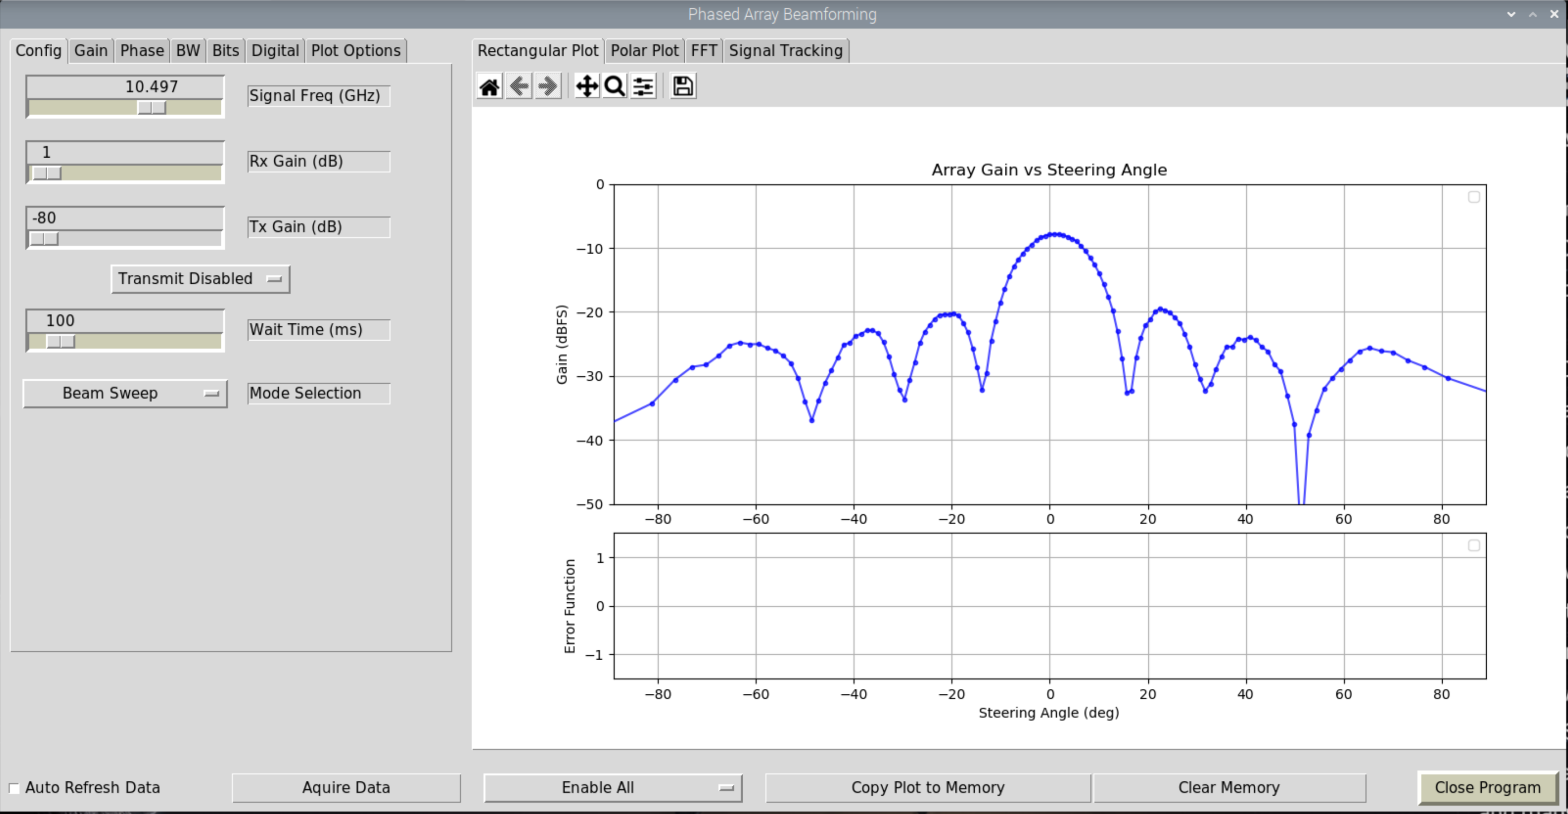
Task: Open the Configure subplots tool
Action: coord(643,87)
